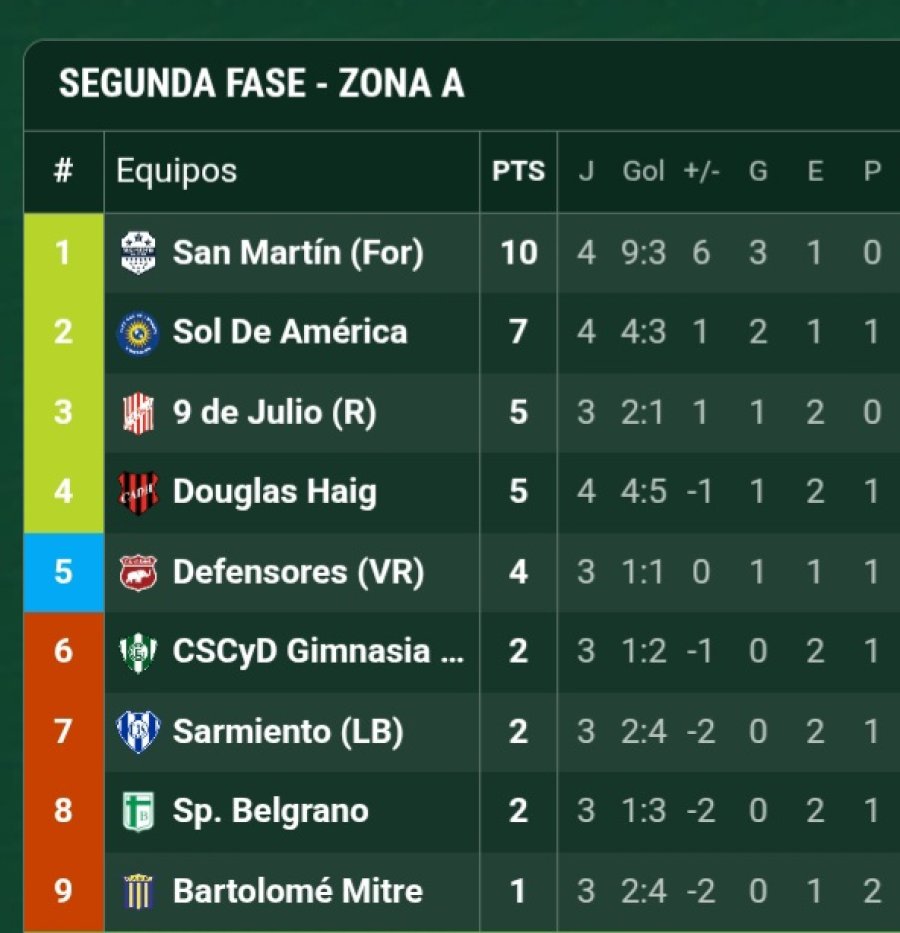This screenshot has width=900, height=933.
Task: Click the Segunda Fase - Zona A title
Action: click(x=261, y=83)
